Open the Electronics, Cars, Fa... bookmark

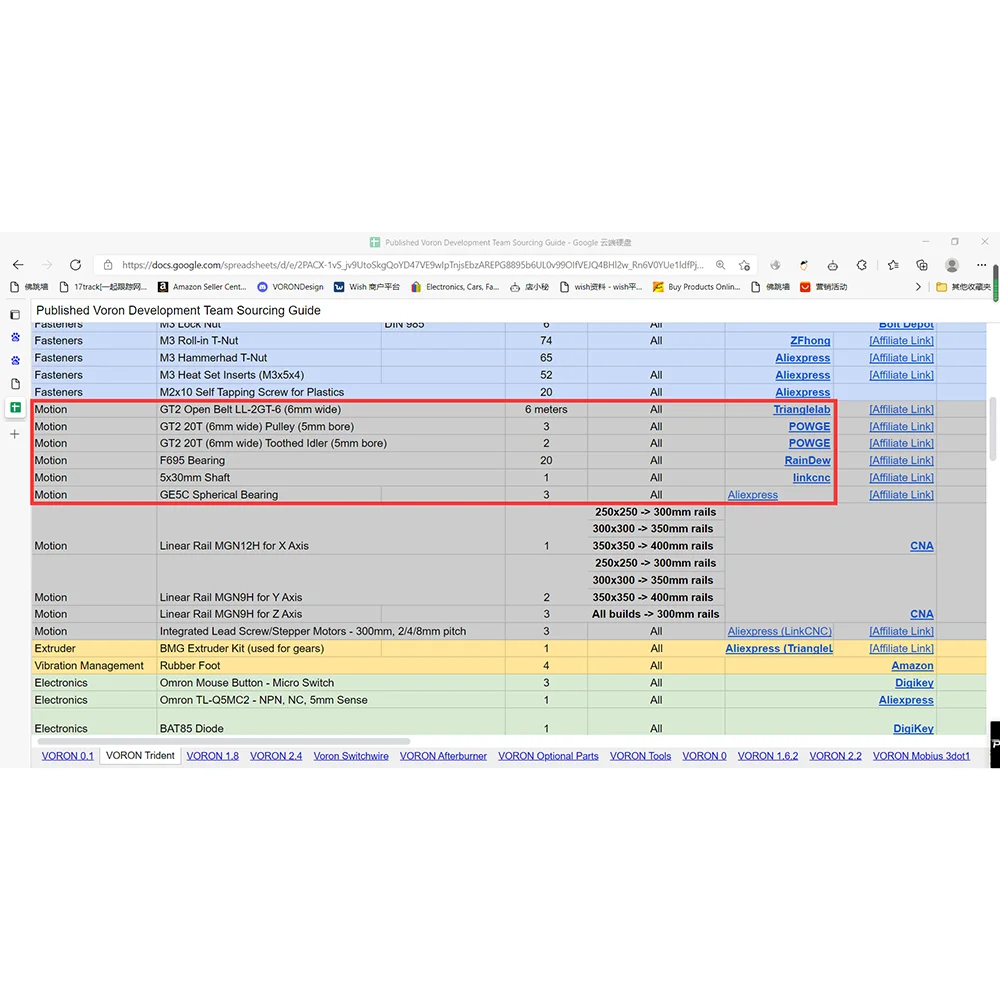click(455, 287)
